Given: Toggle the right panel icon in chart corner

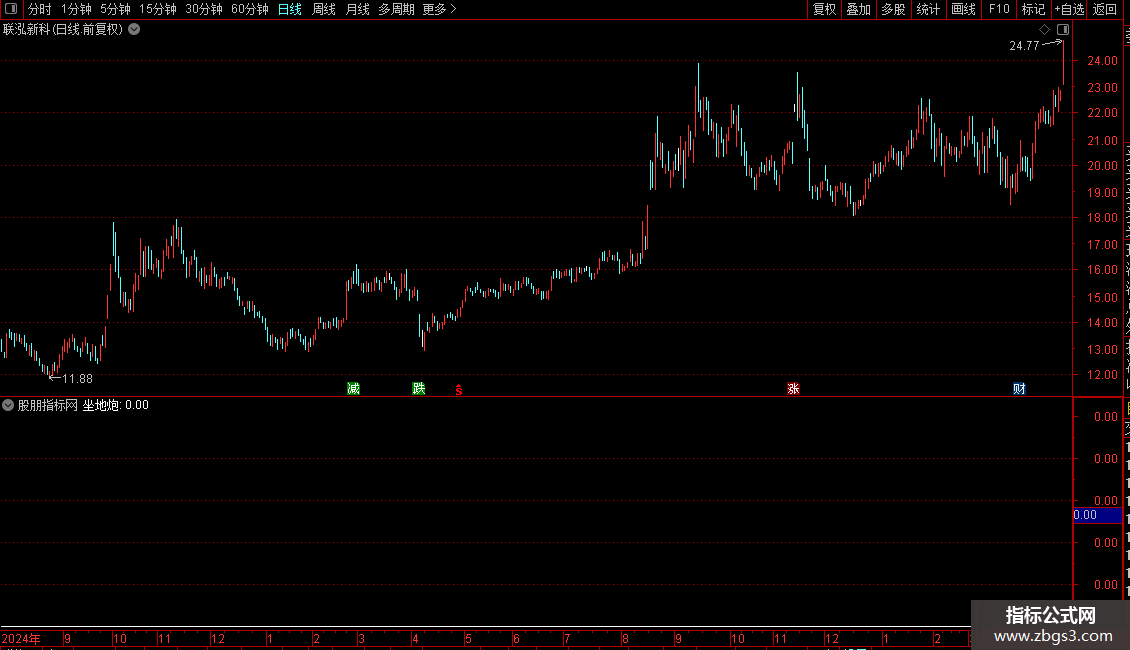Looking at the screenshot, I should 1063,30.
